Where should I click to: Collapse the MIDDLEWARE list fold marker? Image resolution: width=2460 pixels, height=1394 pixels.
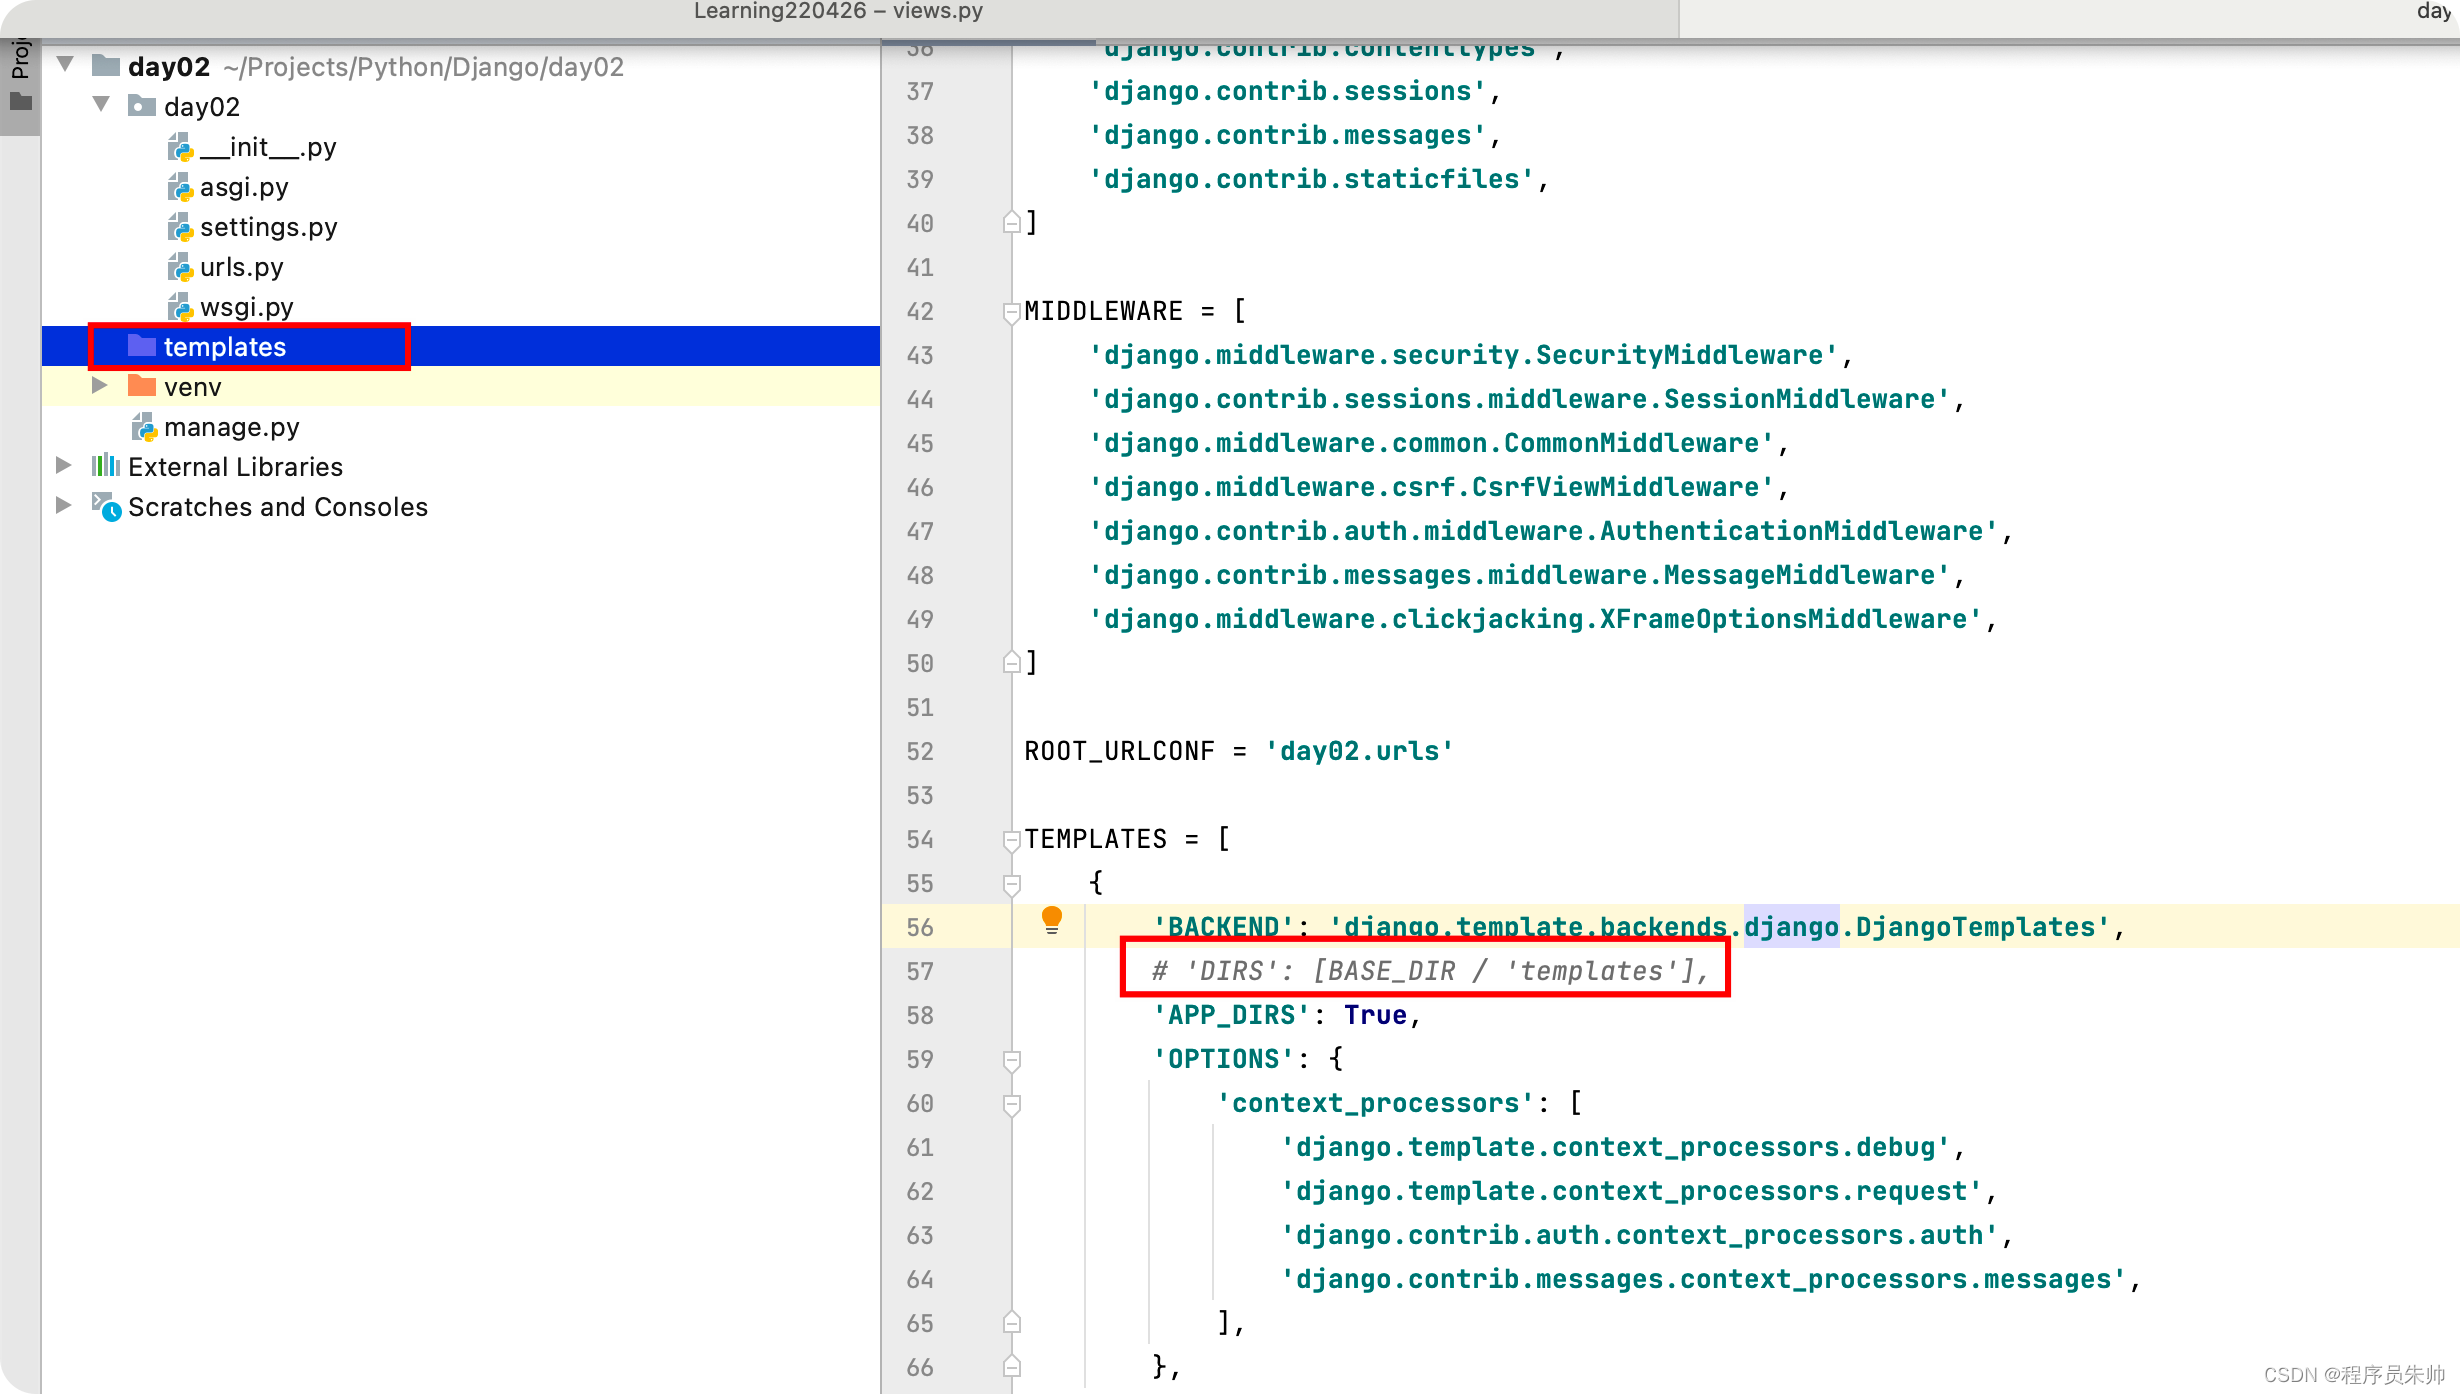click(1011, 312)
